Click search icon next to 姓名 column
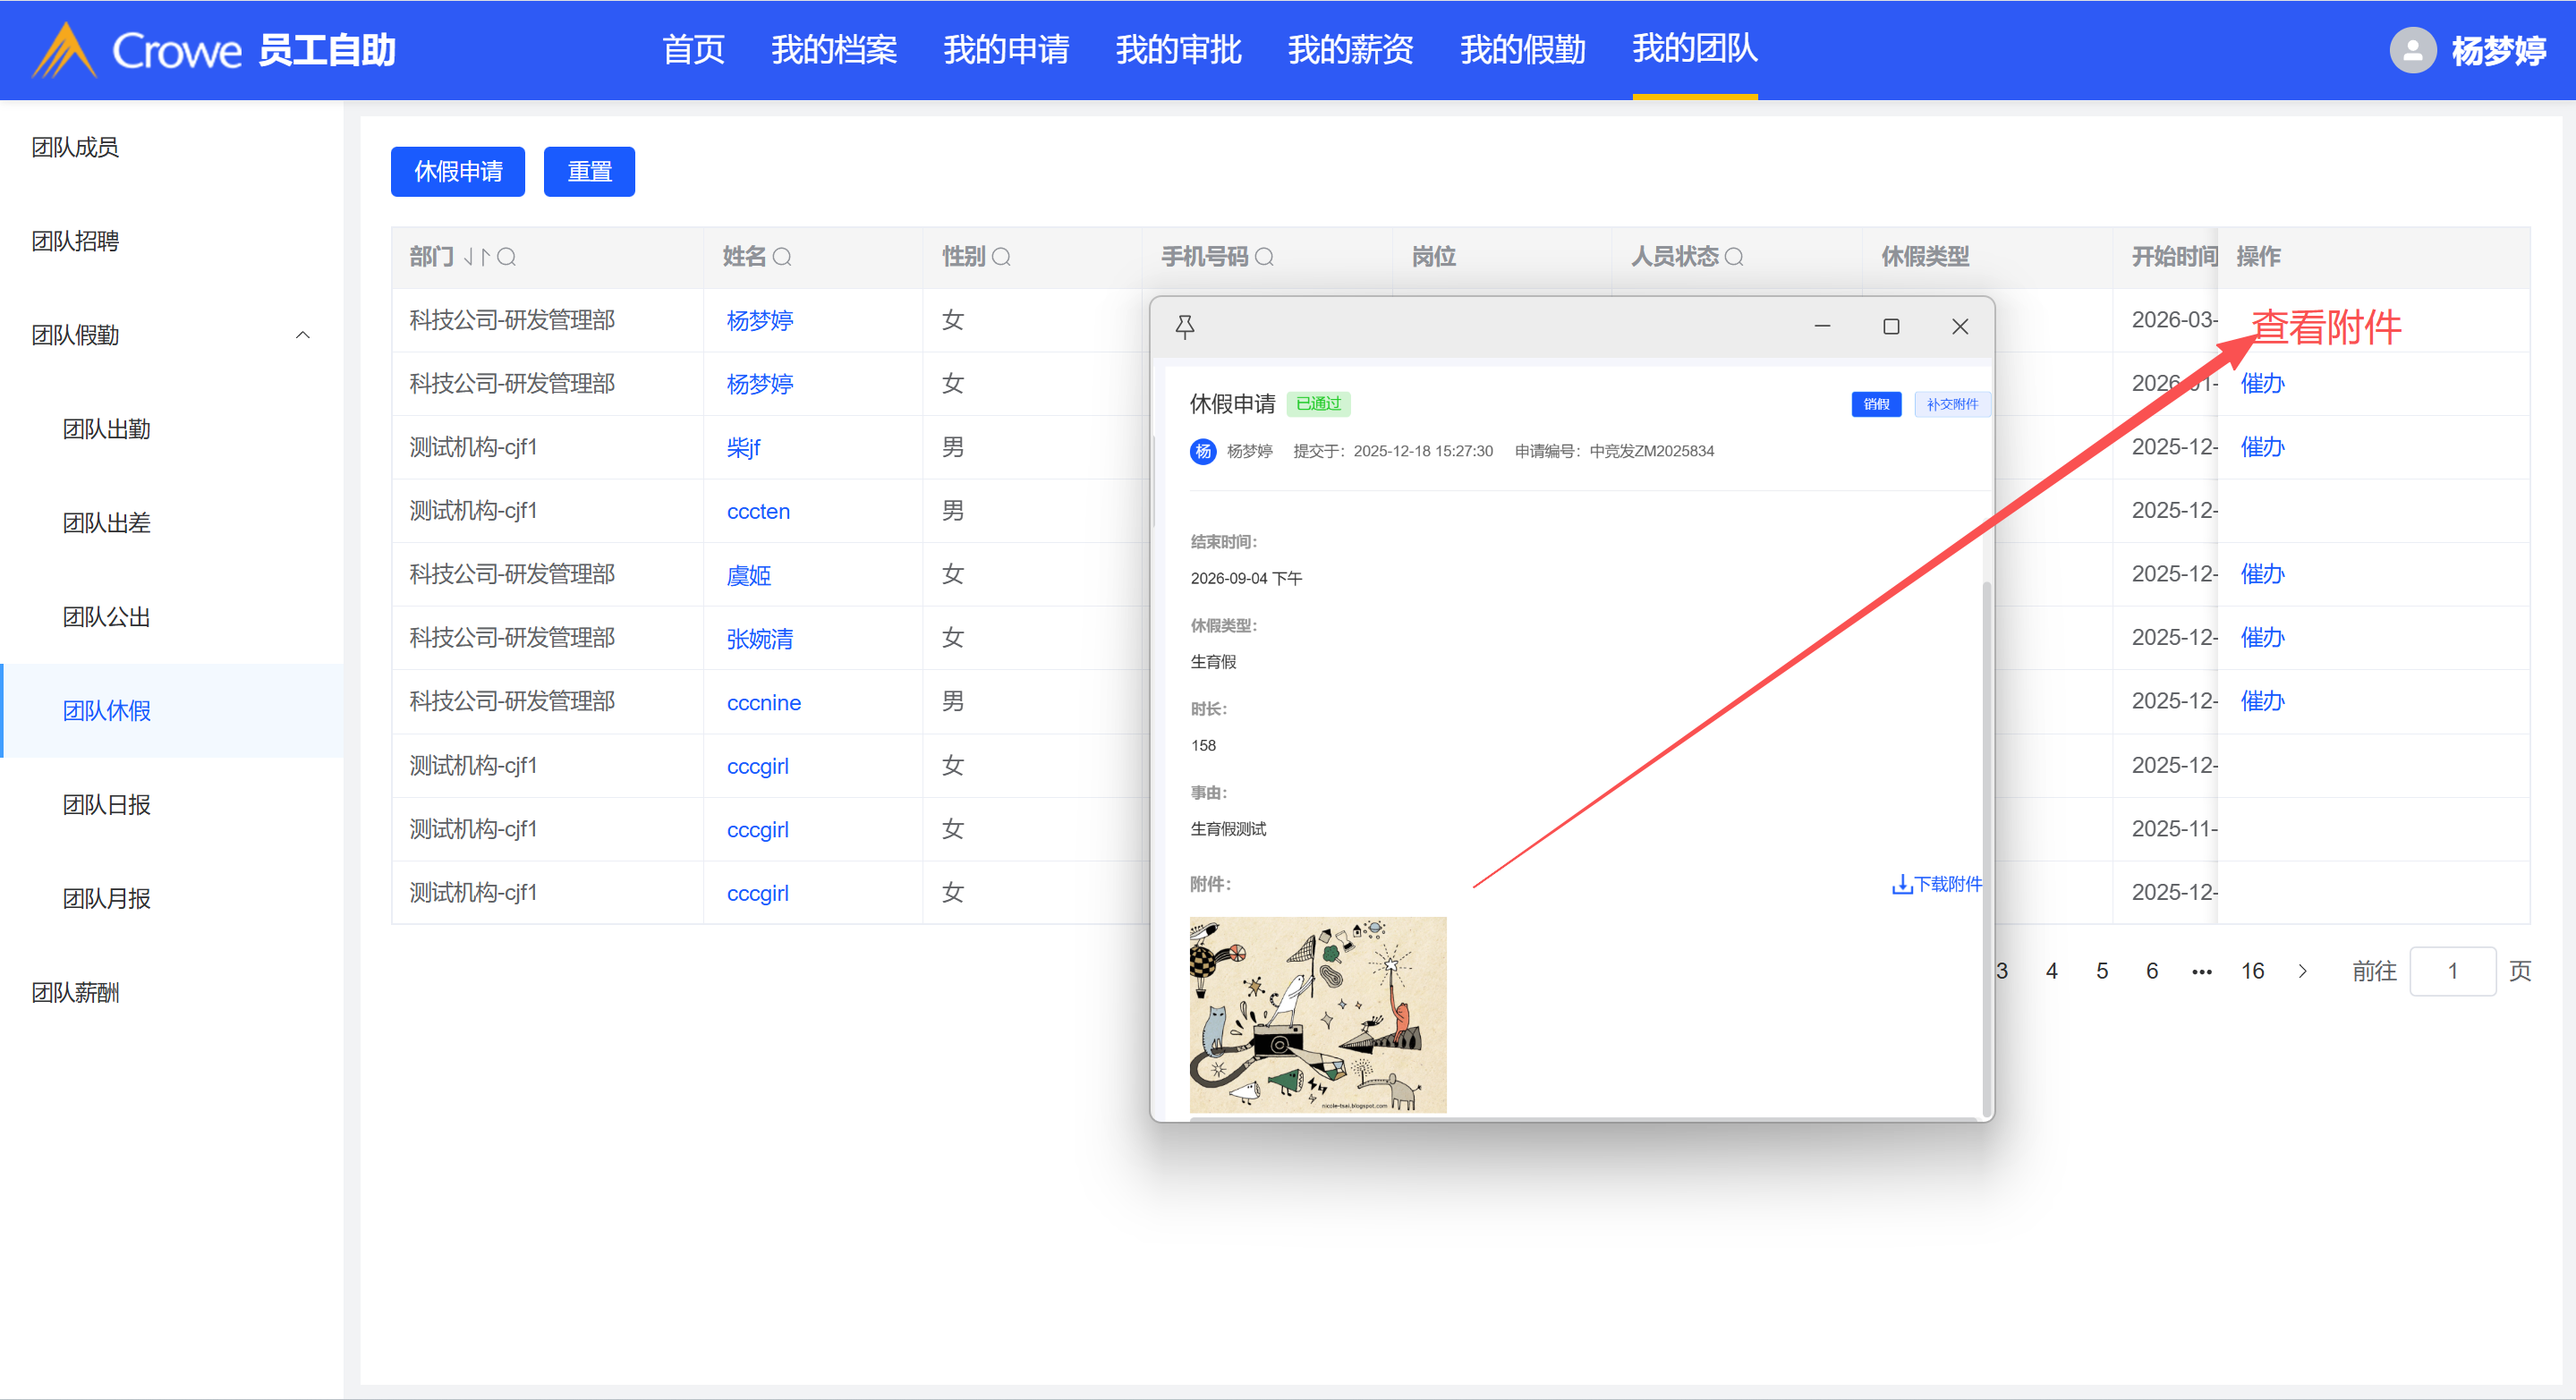Viewport: 2576px width, 1400px height. point(782,257)
